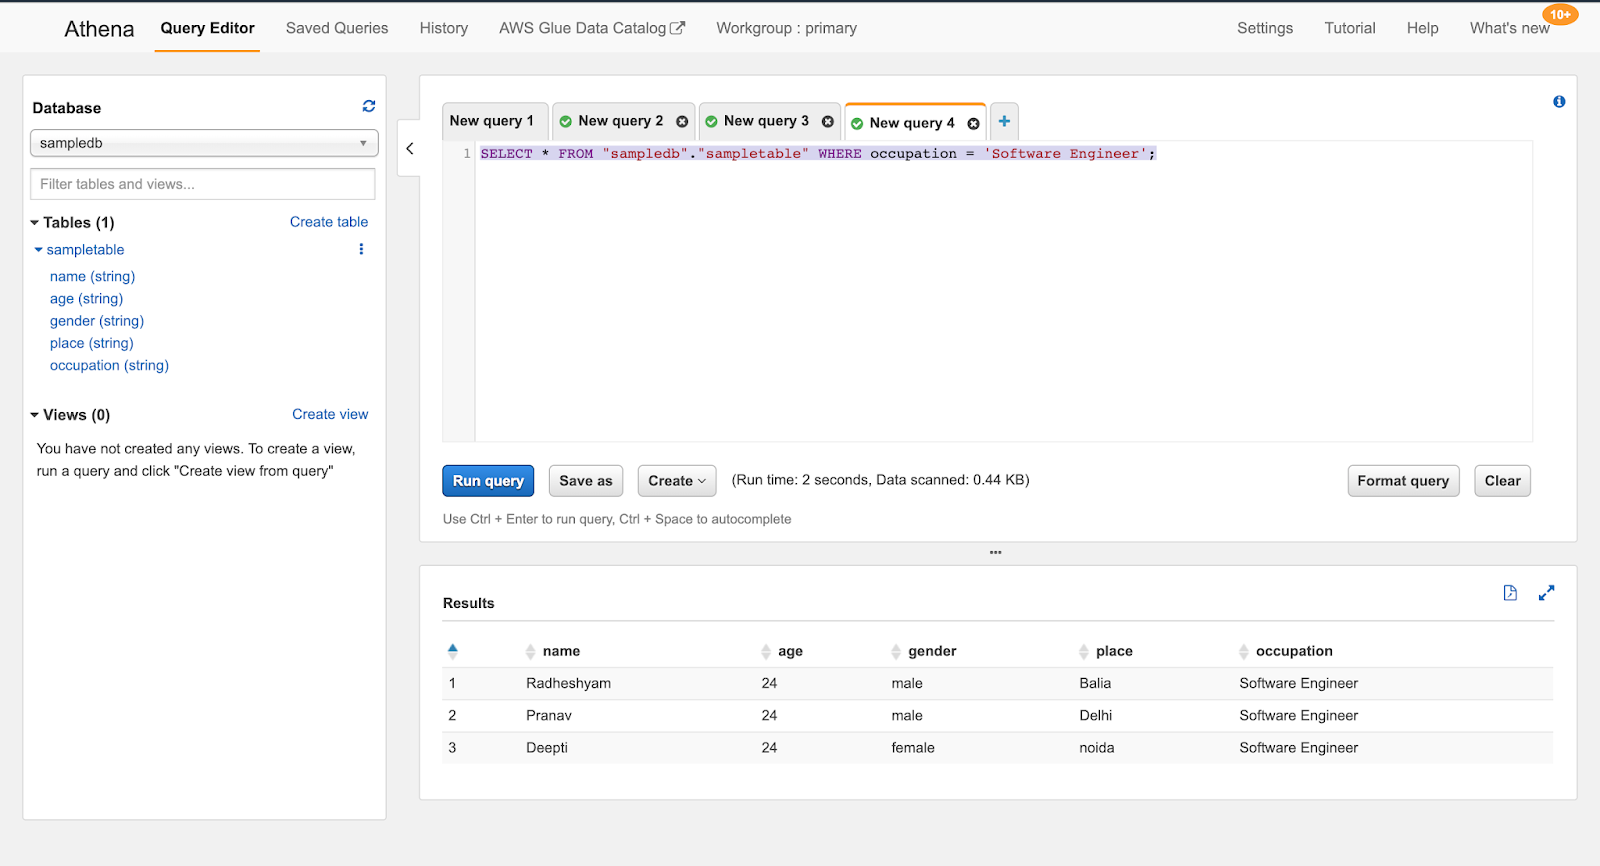Open Settings
Screen dimensions: 1600x866
[1265, 28]
